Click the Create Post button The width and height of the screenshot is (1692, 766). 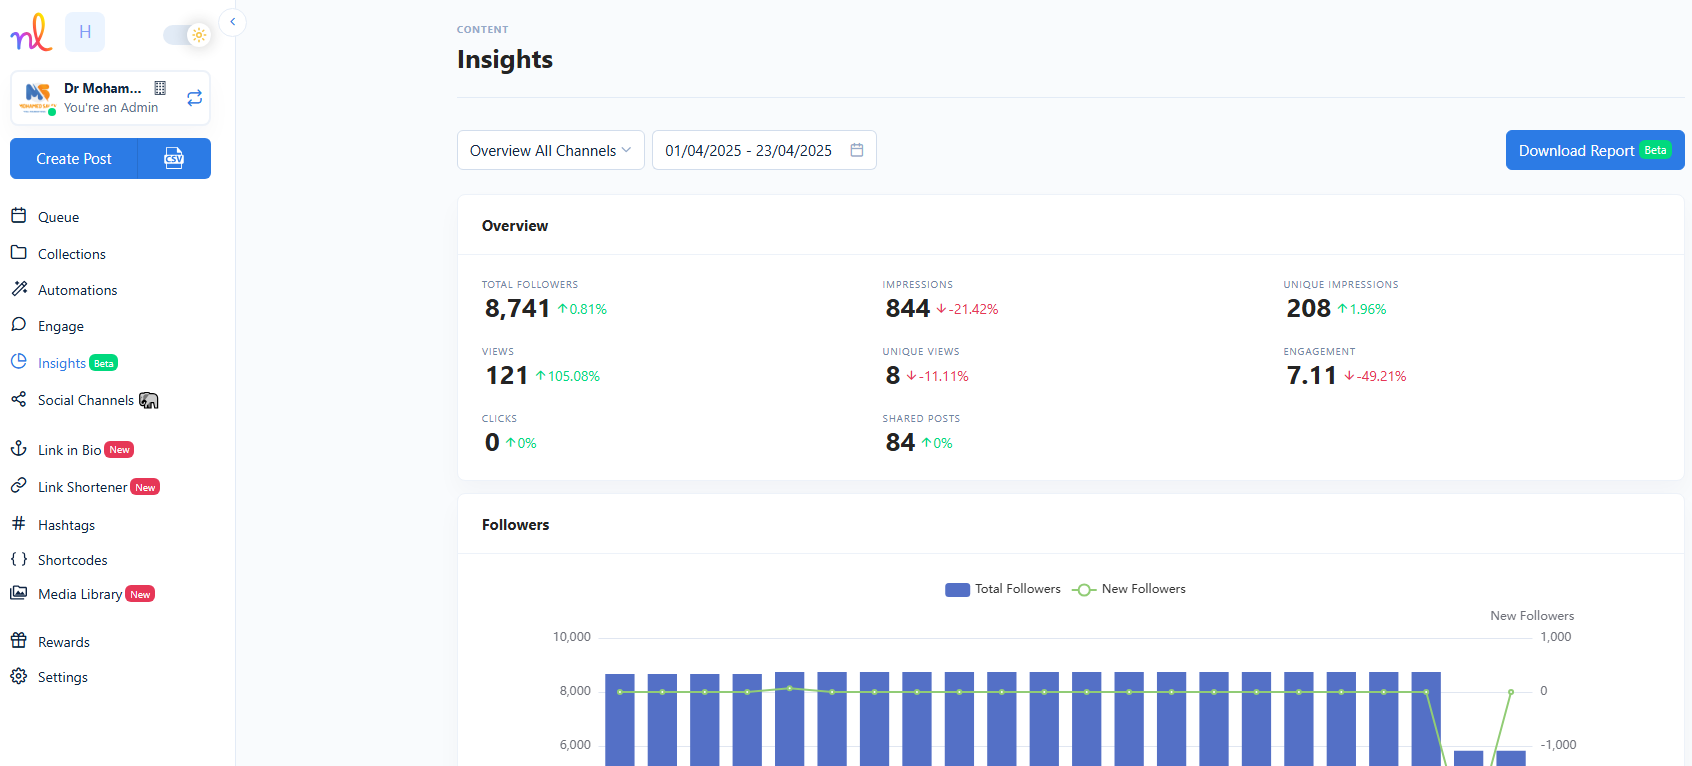(74, 159)
